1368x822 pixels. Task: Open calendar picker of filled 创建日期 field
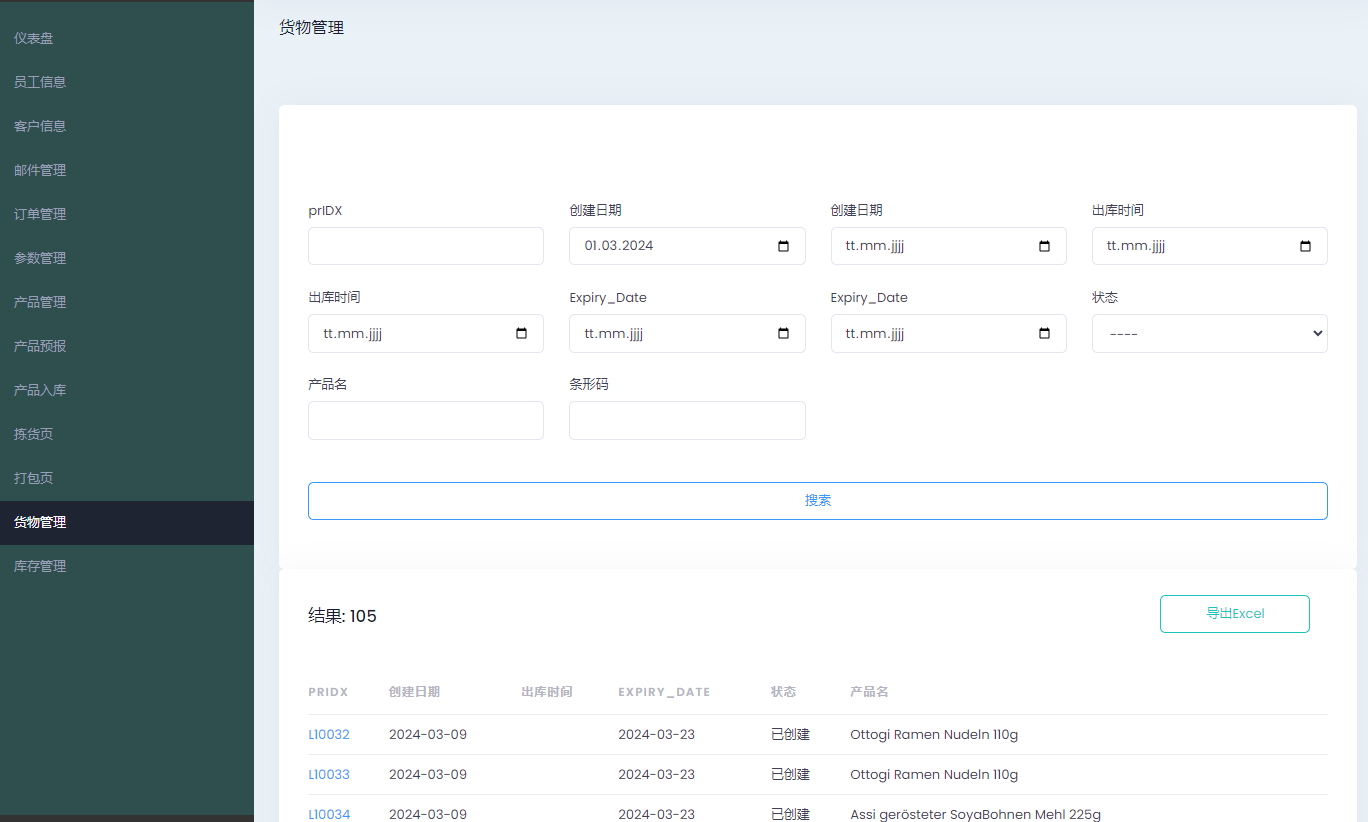click(783, 246)
